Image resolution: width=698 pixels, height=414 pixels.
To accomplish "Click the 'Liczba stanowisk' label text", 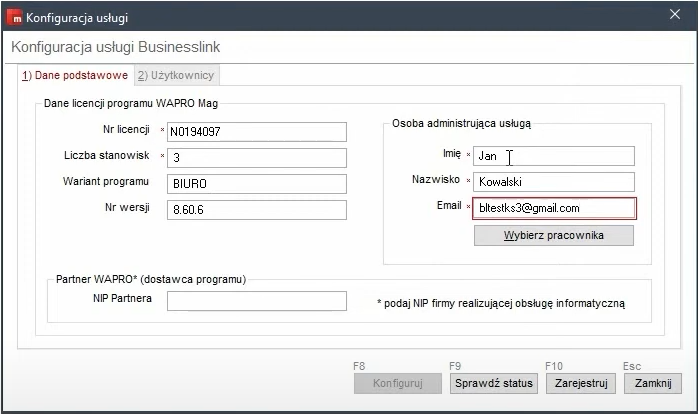I will pos(106,155).
